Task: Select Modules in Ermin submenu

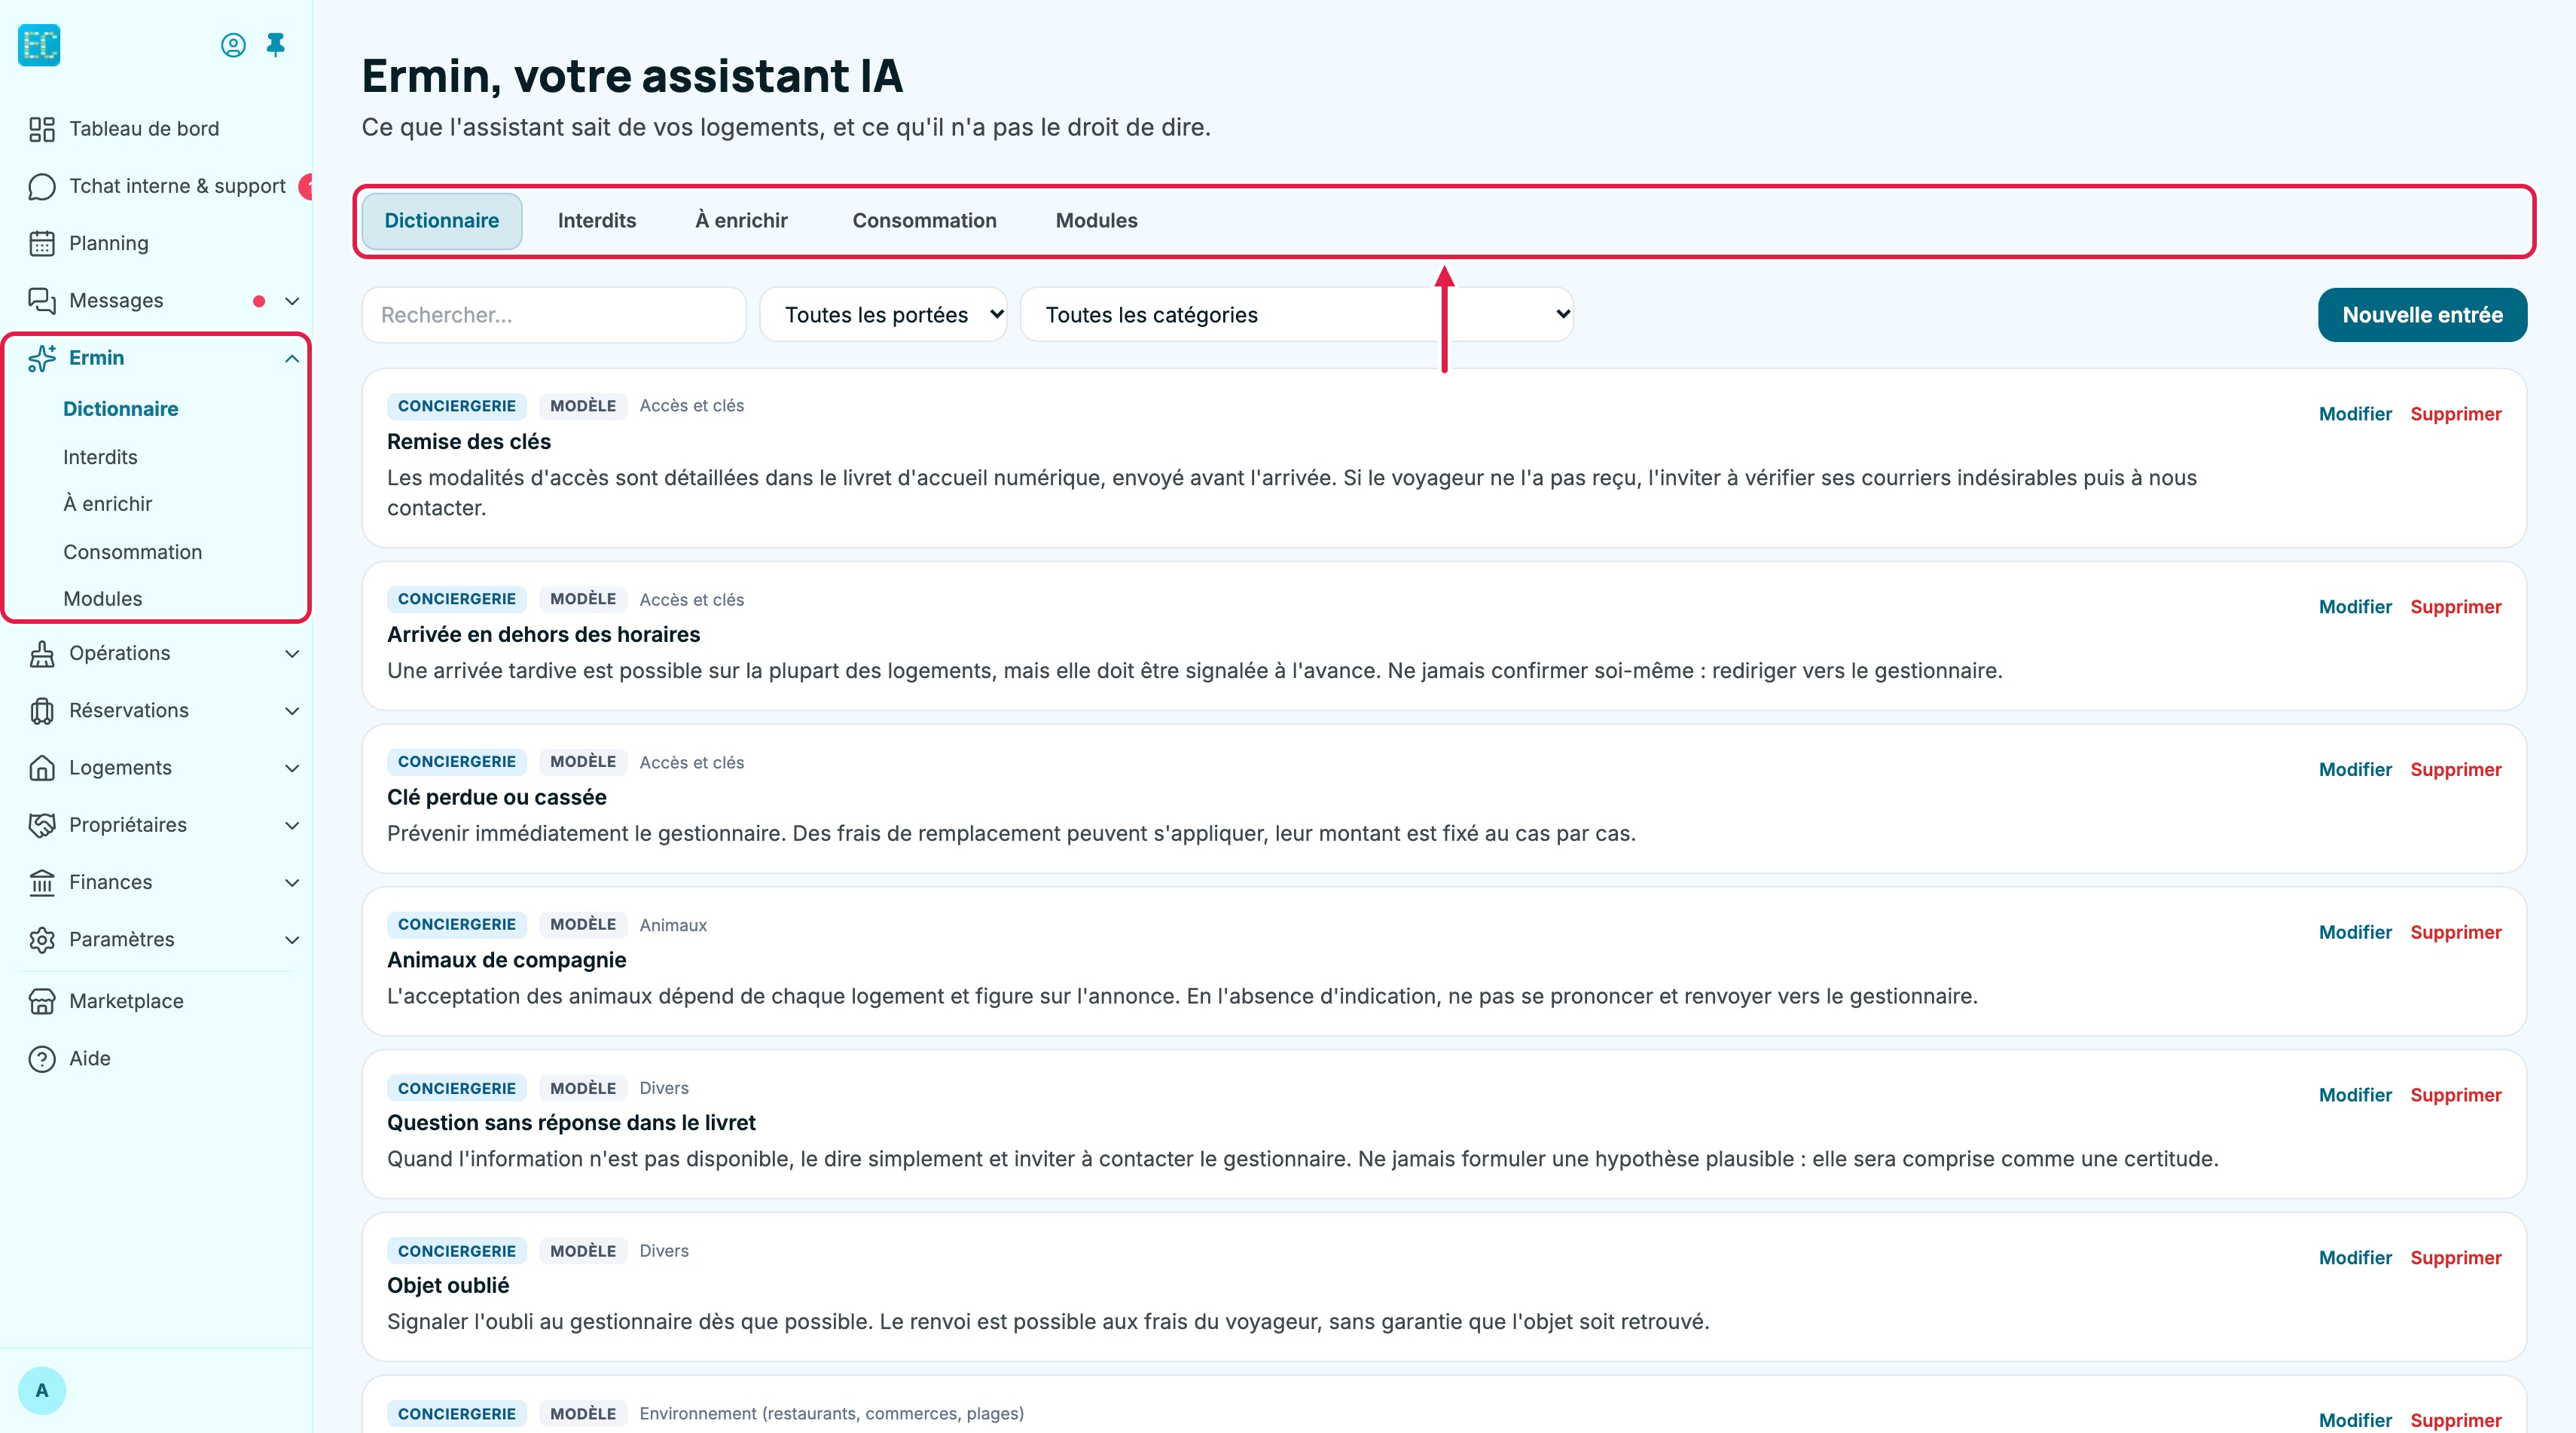Action: coord(103,598)
